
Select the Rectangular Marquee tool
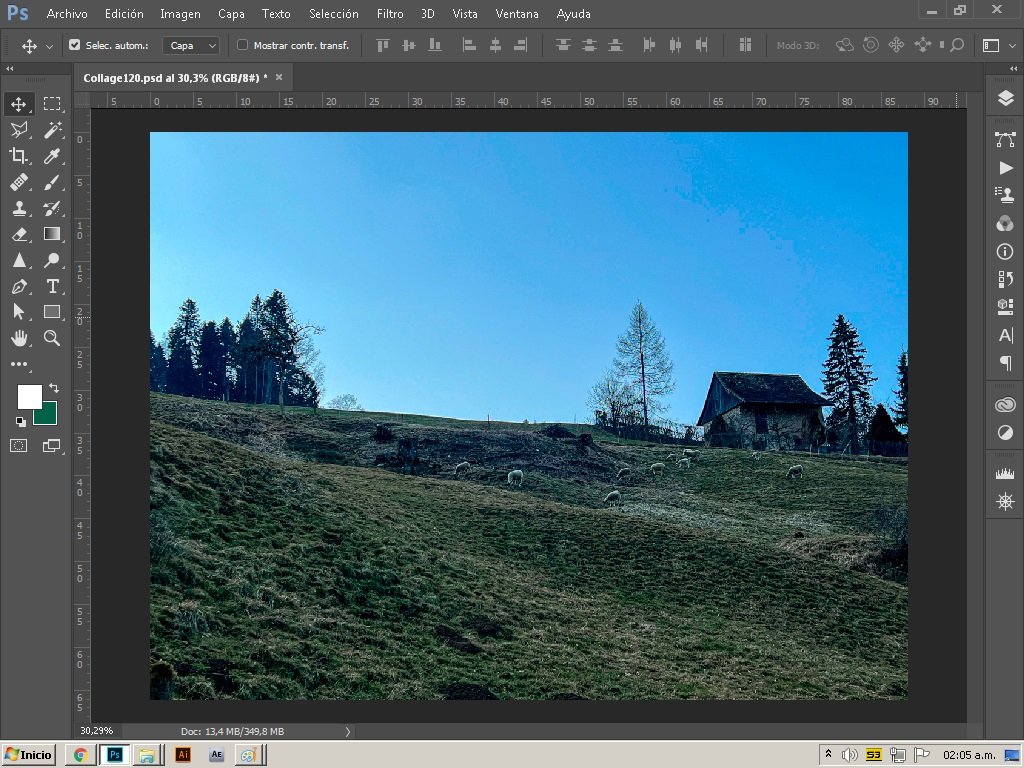[52, 104]
